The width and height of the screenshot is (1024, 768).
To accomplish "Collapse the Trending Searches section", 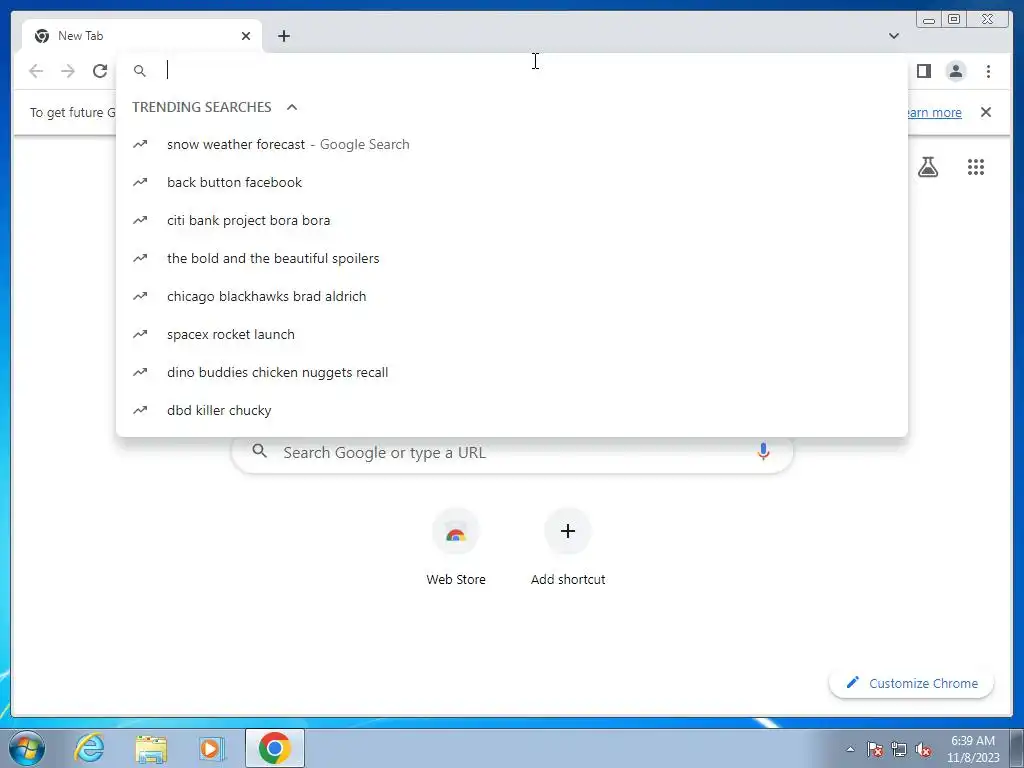I will 292,107.
